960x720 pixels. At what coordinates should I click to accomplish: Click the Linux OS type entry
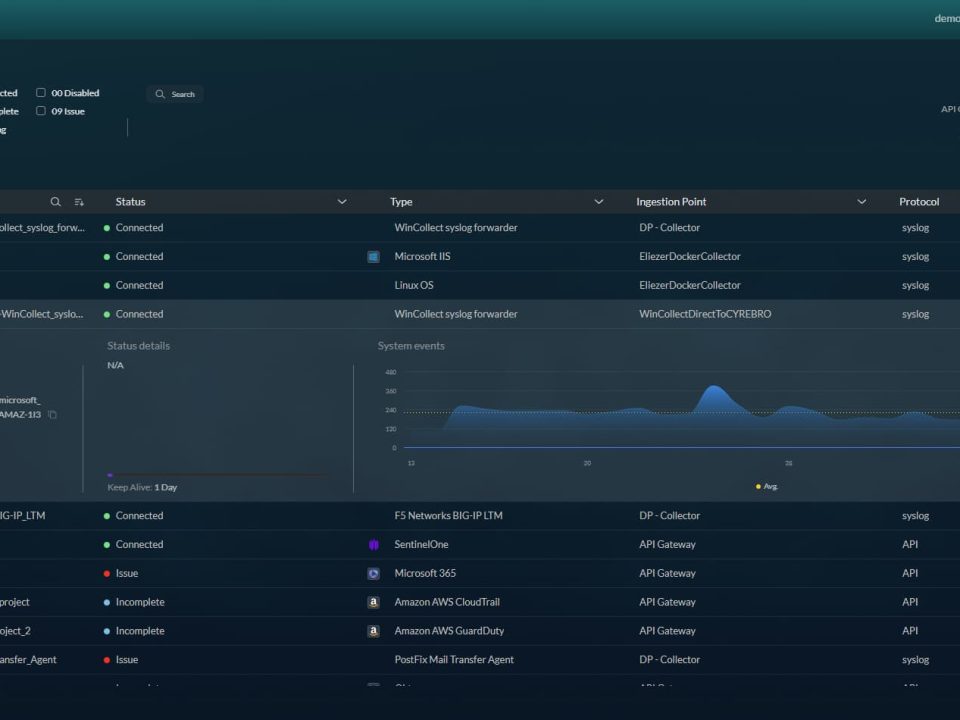(414, 285)
